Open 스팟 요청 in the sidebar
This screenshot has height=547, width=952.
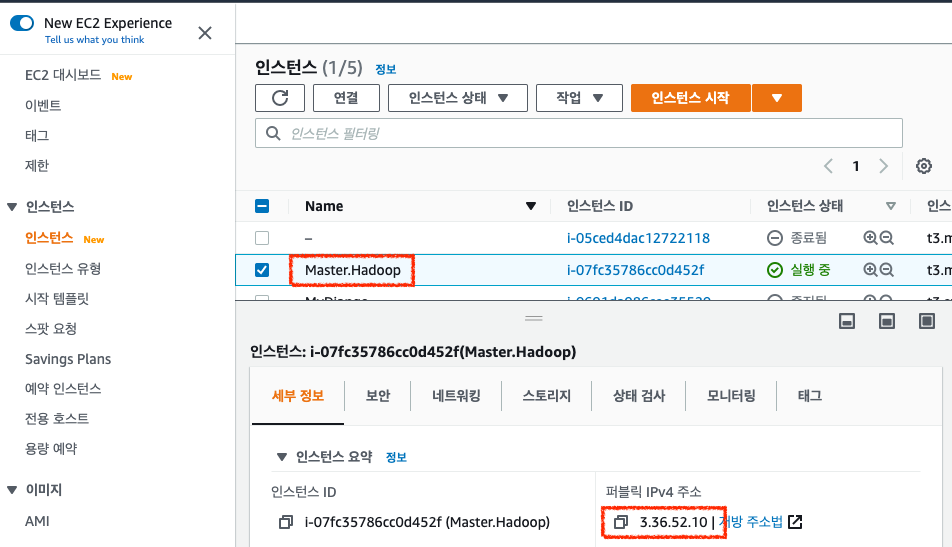pos(51,329)
